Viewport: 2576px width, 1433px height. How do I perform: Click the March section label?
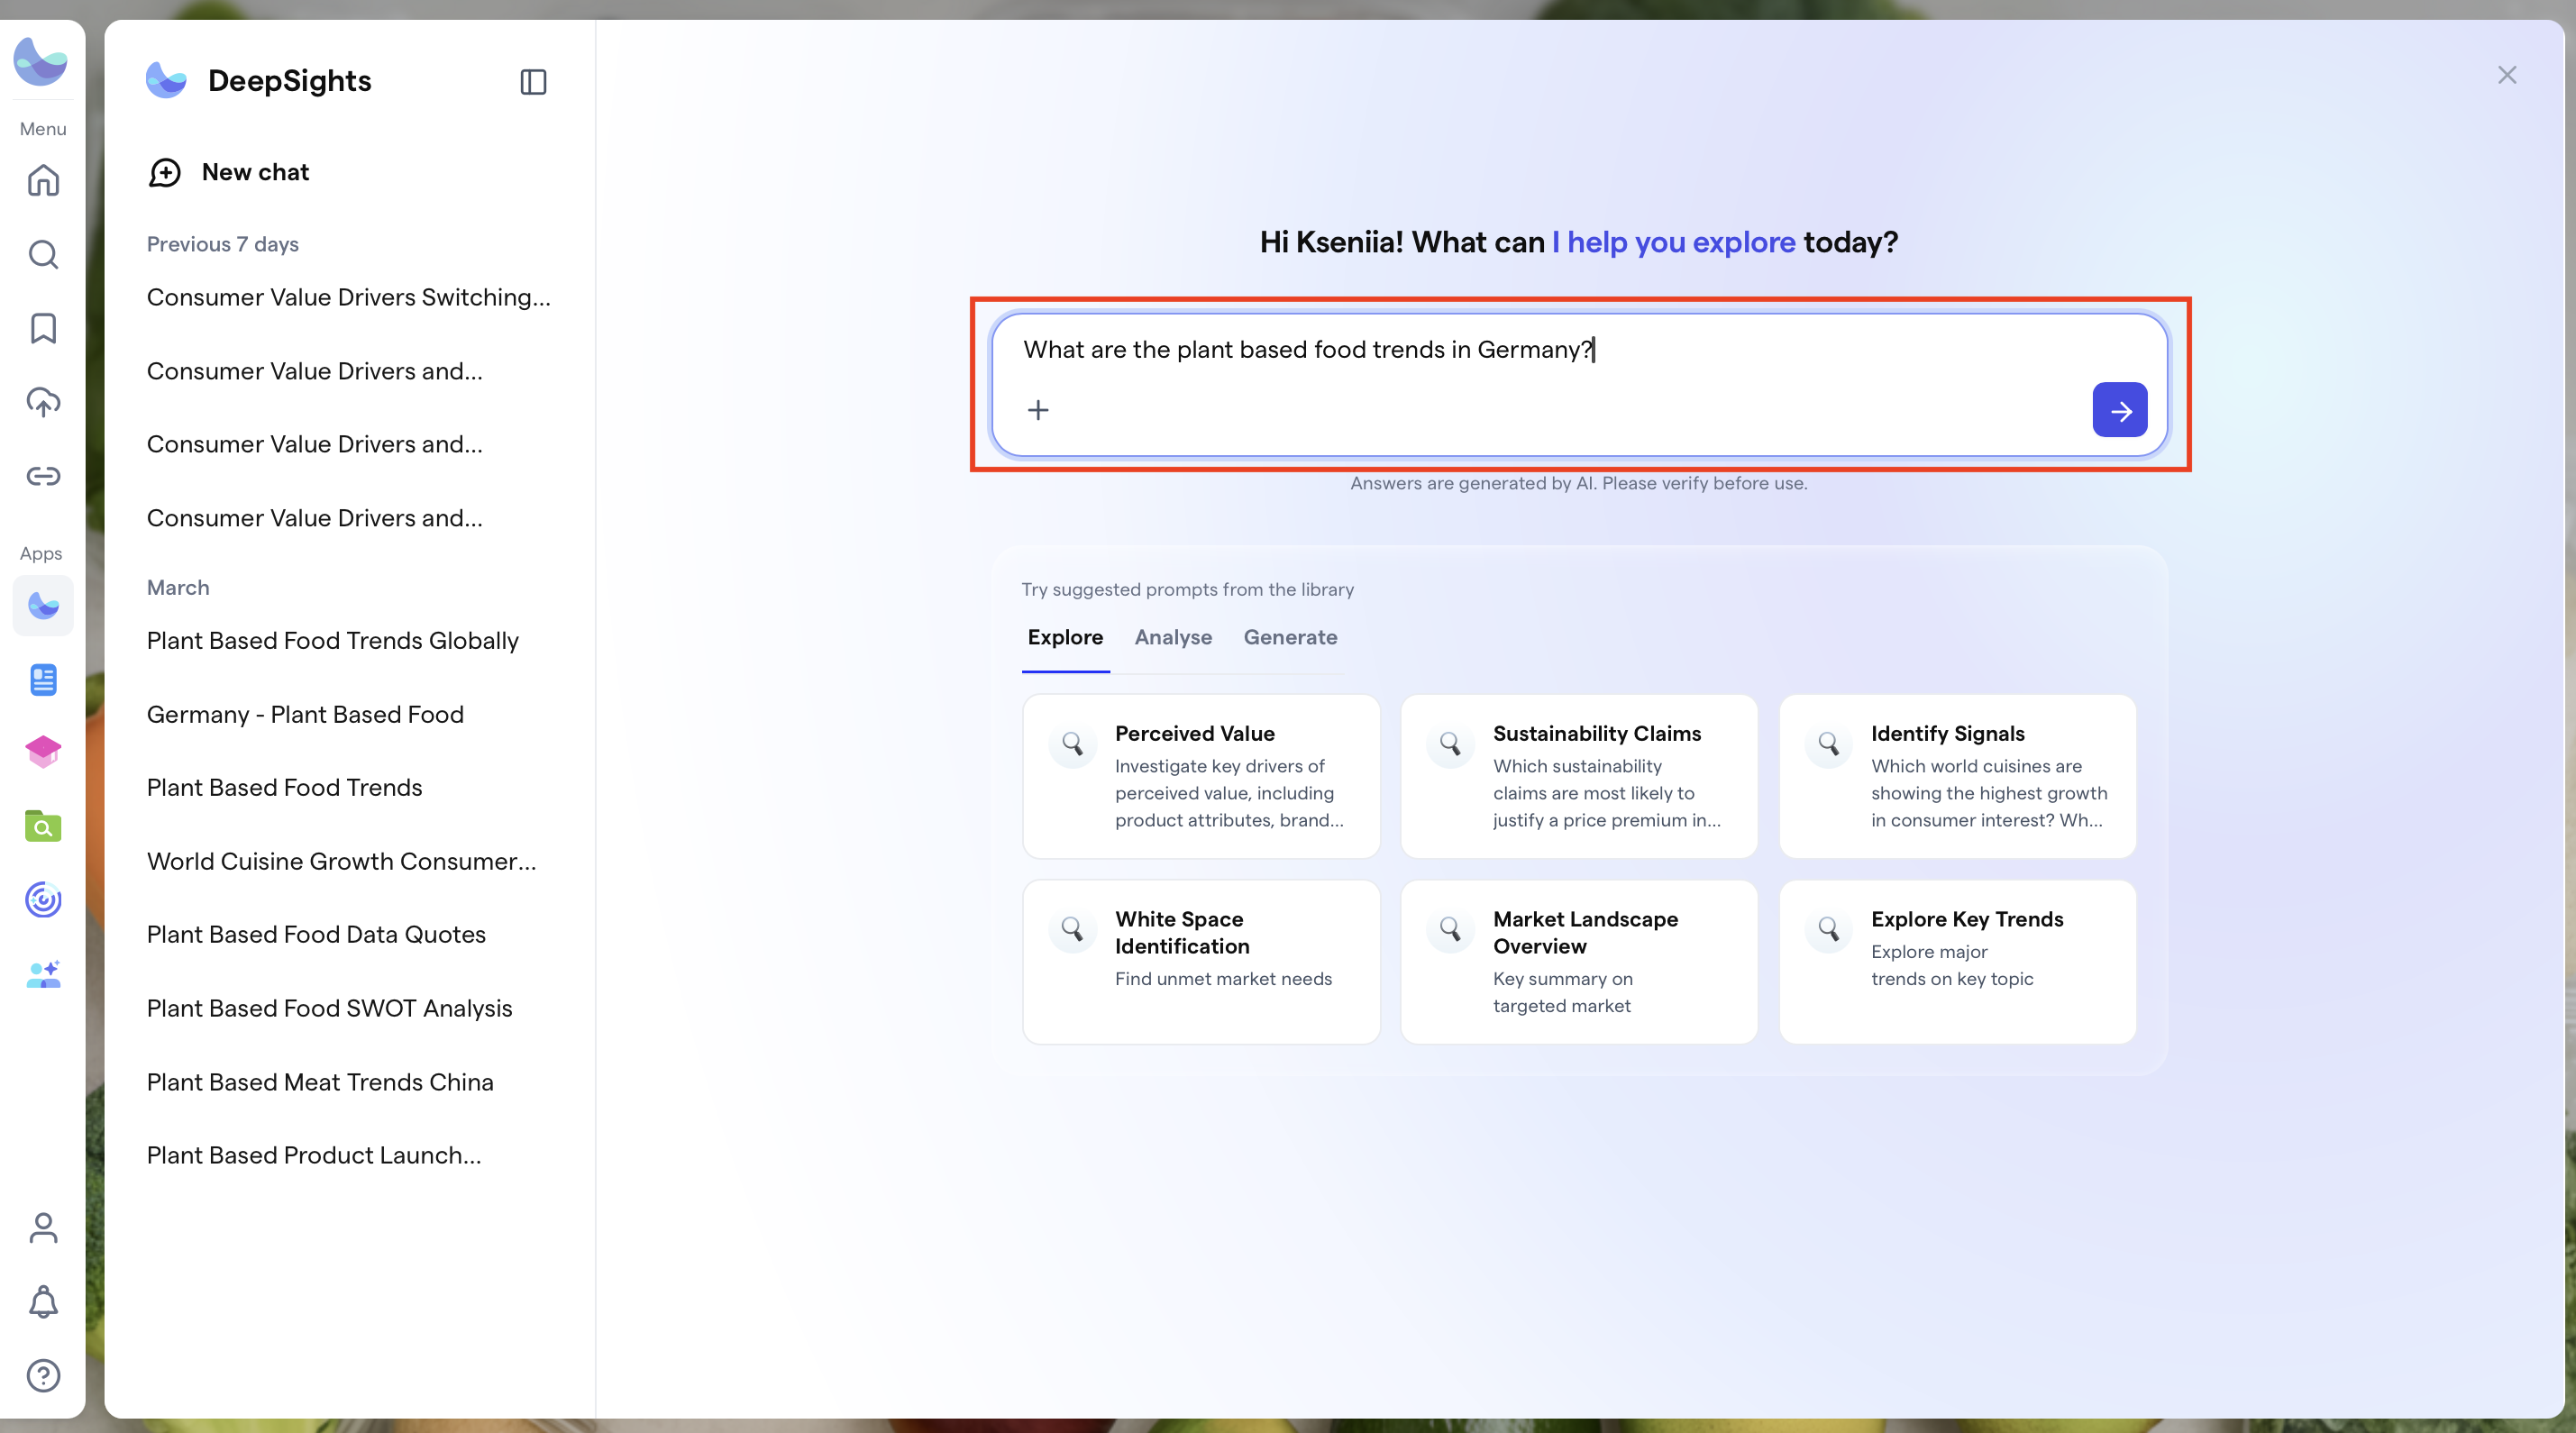coord(178,588)
